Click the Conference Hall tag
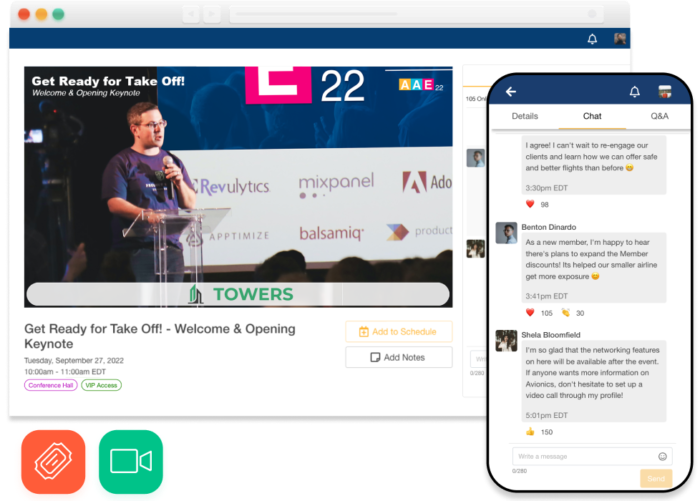Screen dimensions: 700x501 pos(50,385)
